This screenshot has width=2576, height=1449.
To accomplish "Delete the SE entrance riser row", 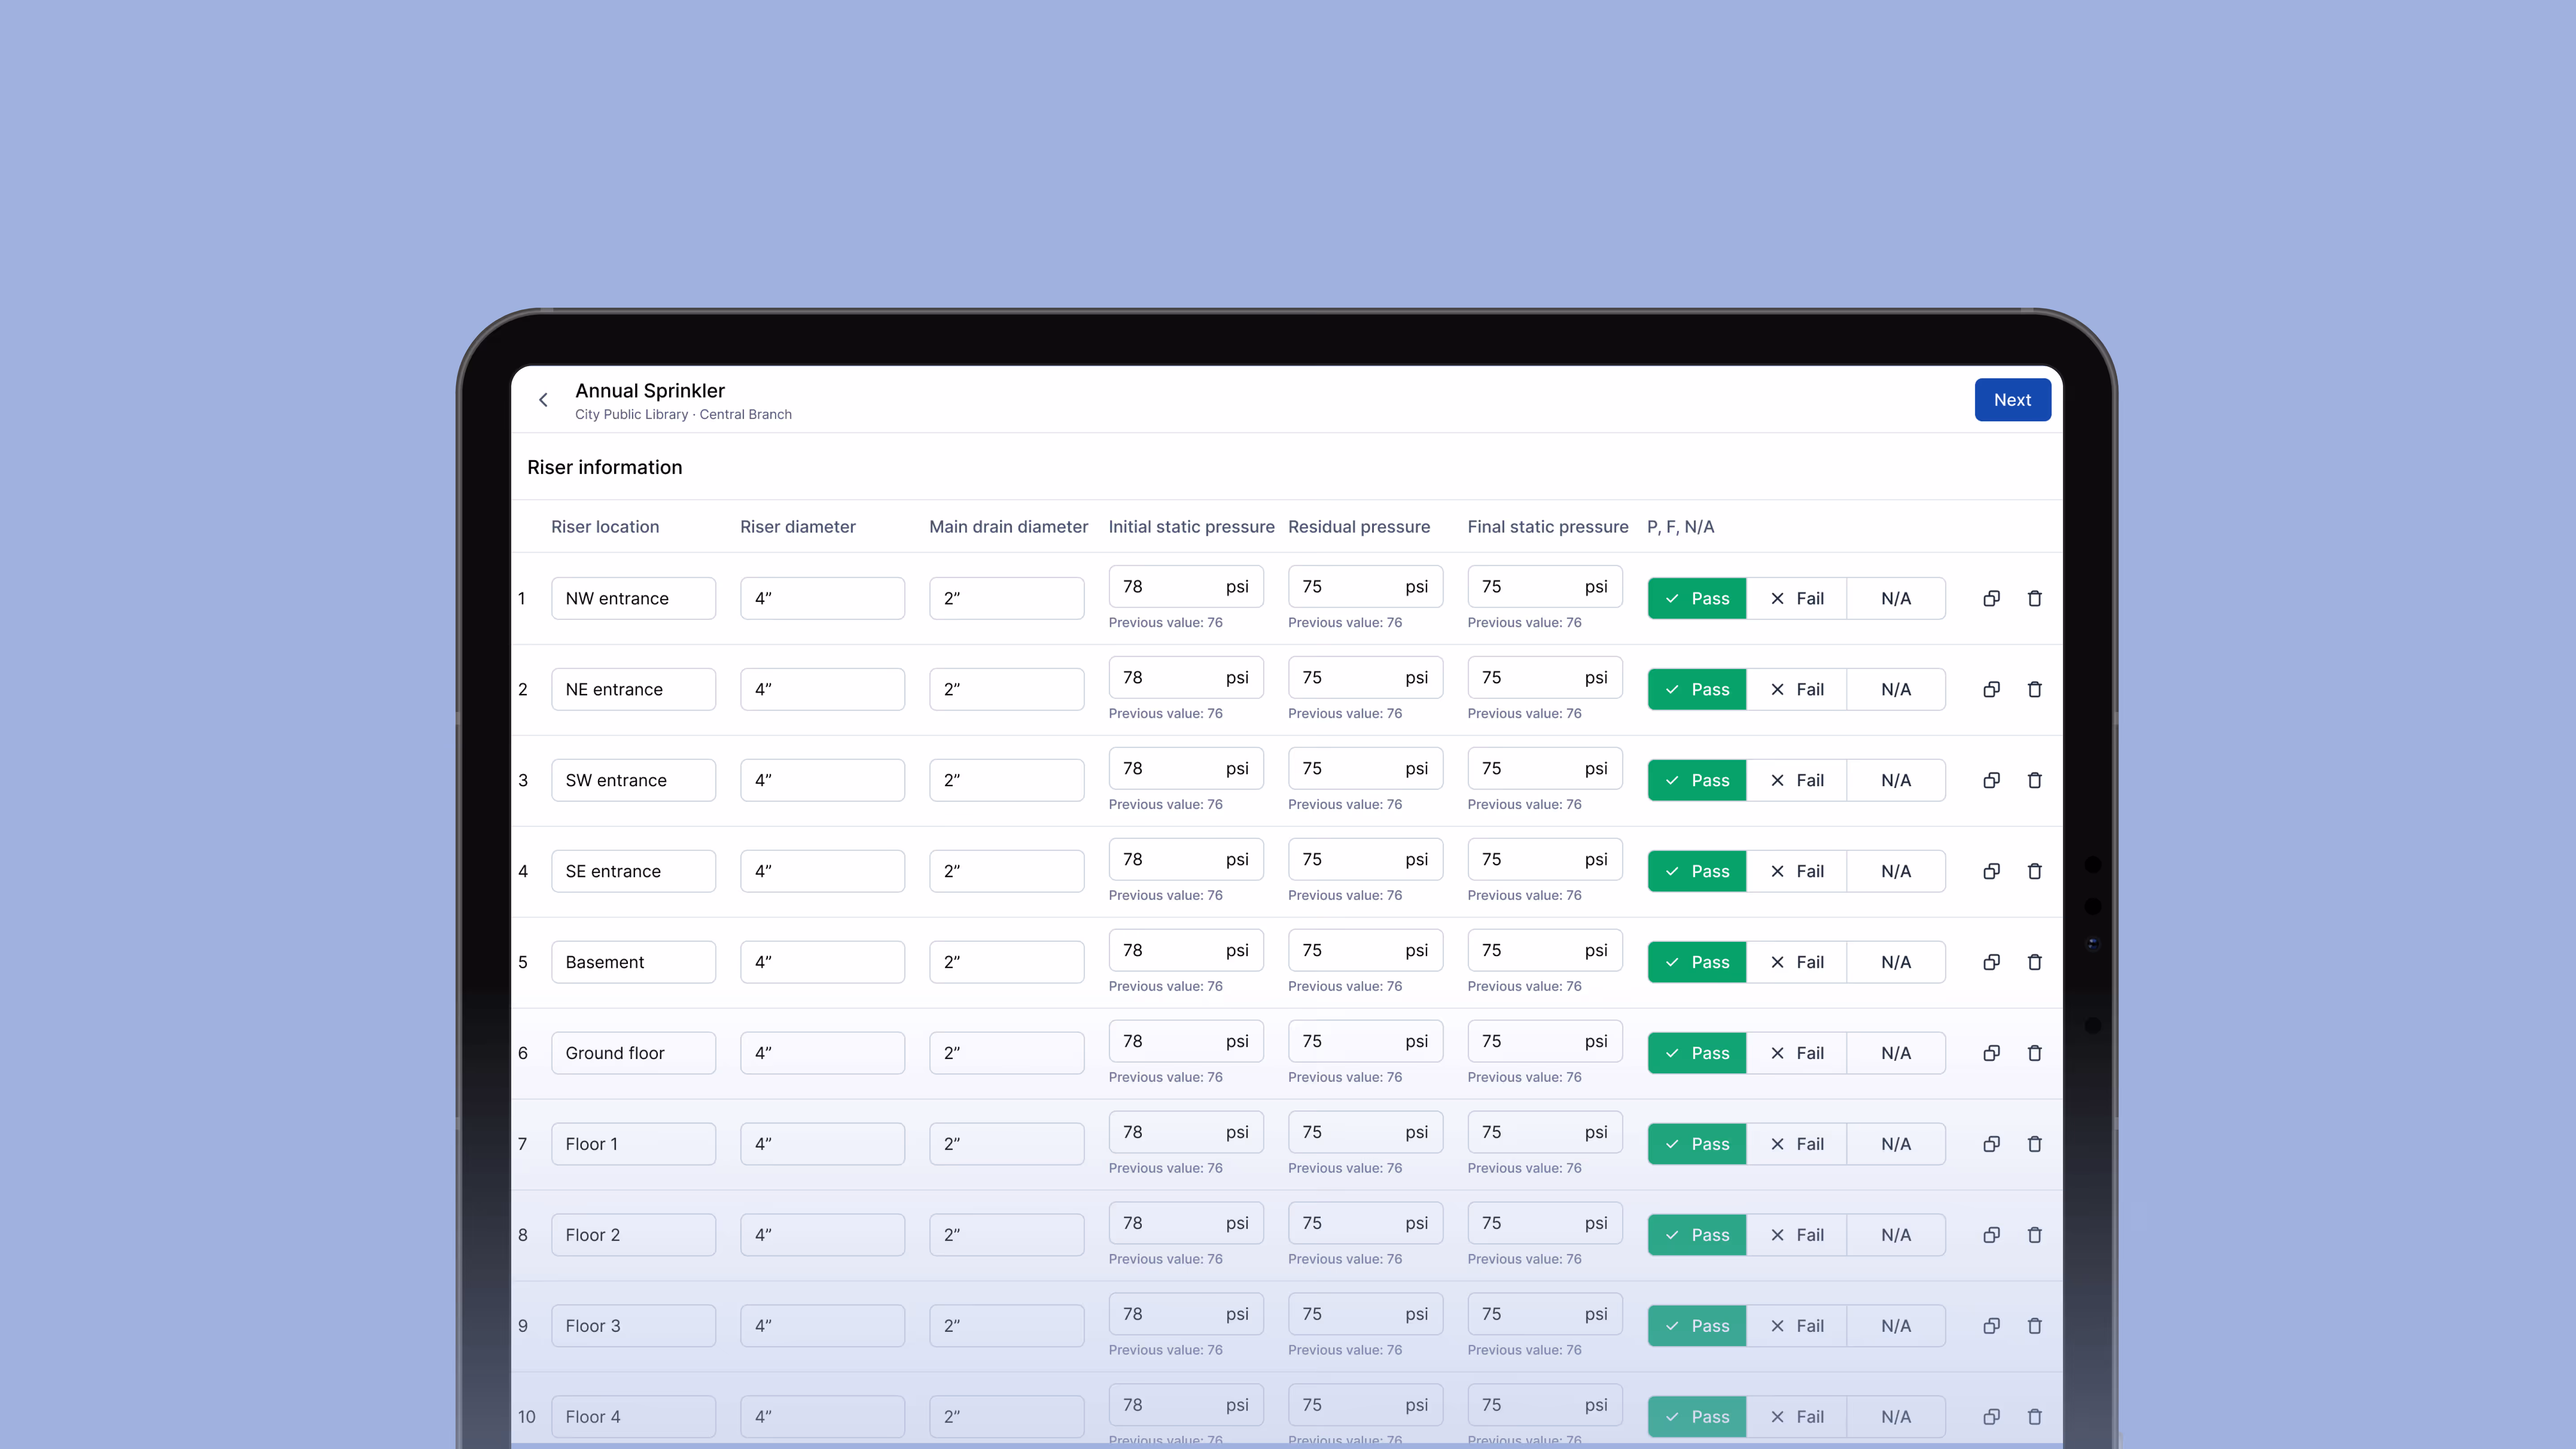I will 2034,871.
